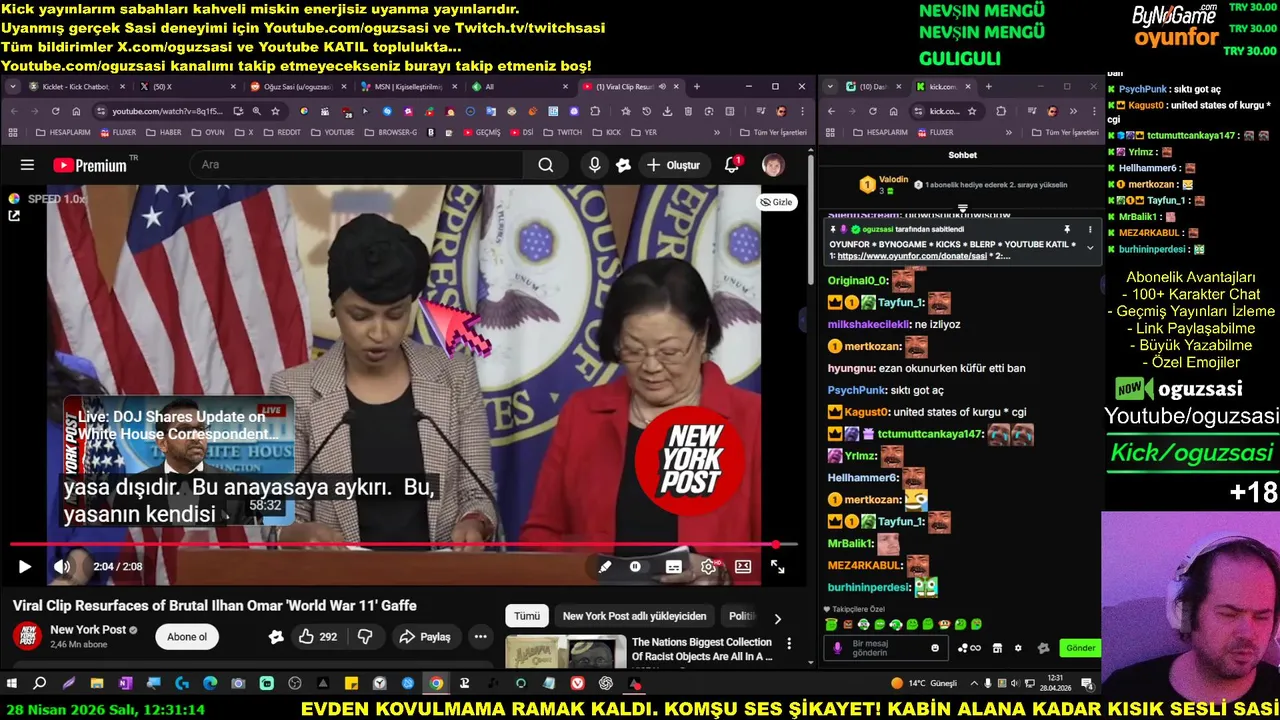Click the round New York Post watermark
Screen dimensions: 1280x720
(x=690, y=460)
